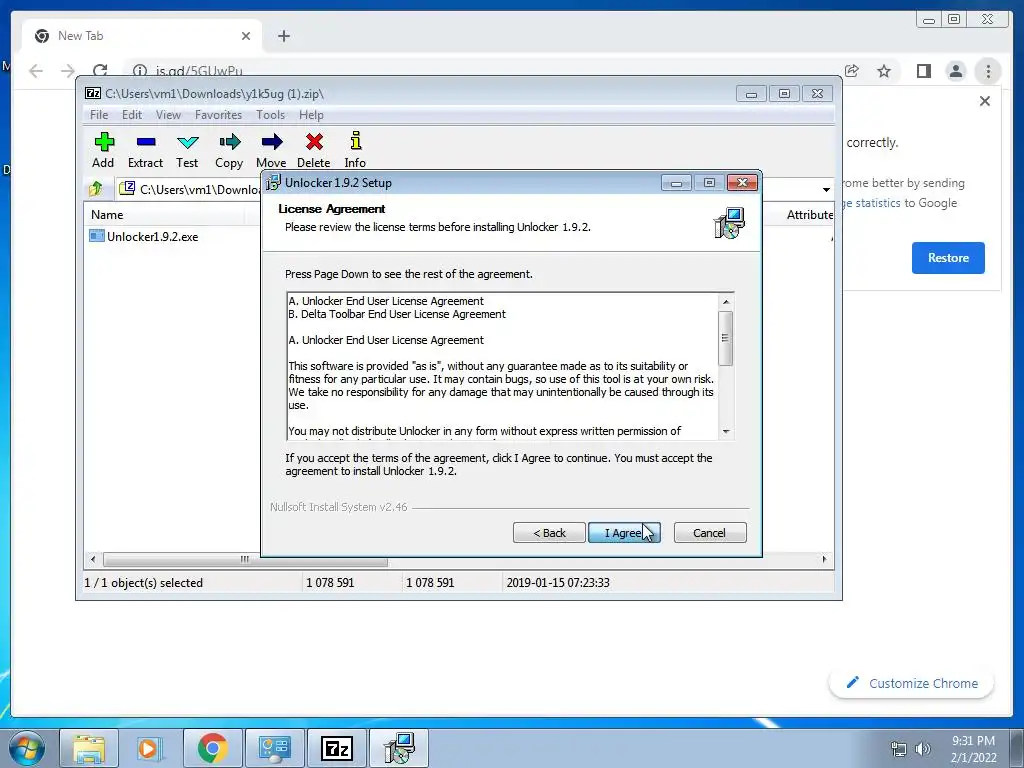Viewport: 1024px width, 768px height.
Task: Select the New Tab tab
Action: [142, 36]
